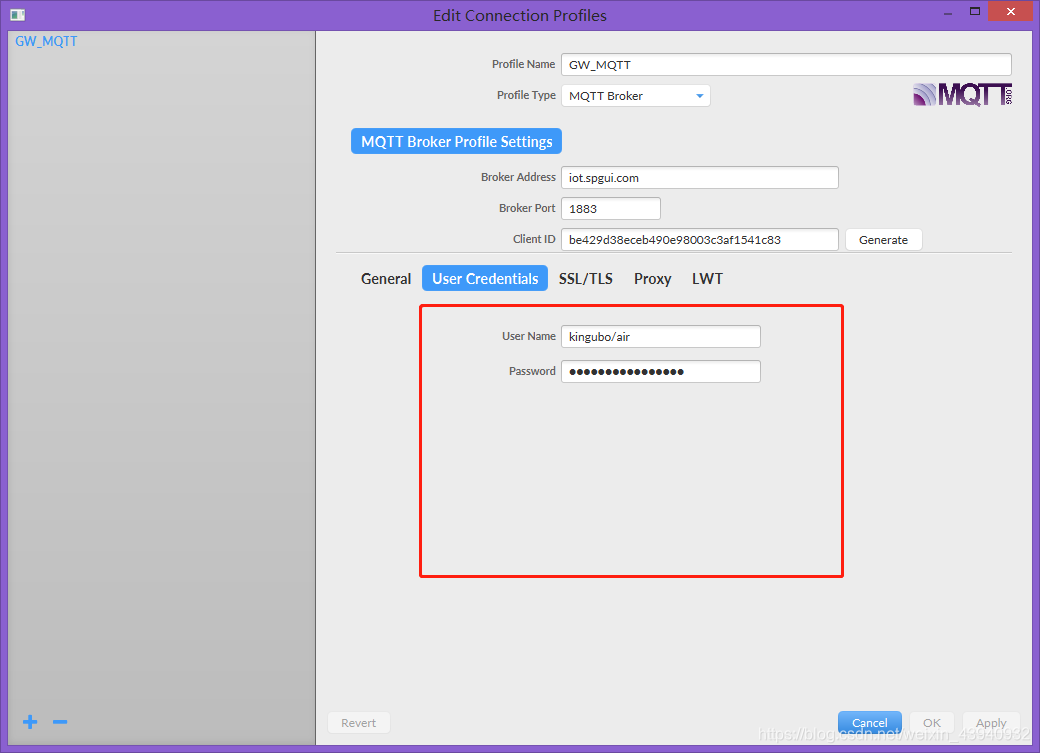
Task: Click the User Name field
Action: [x=661, y=336]
